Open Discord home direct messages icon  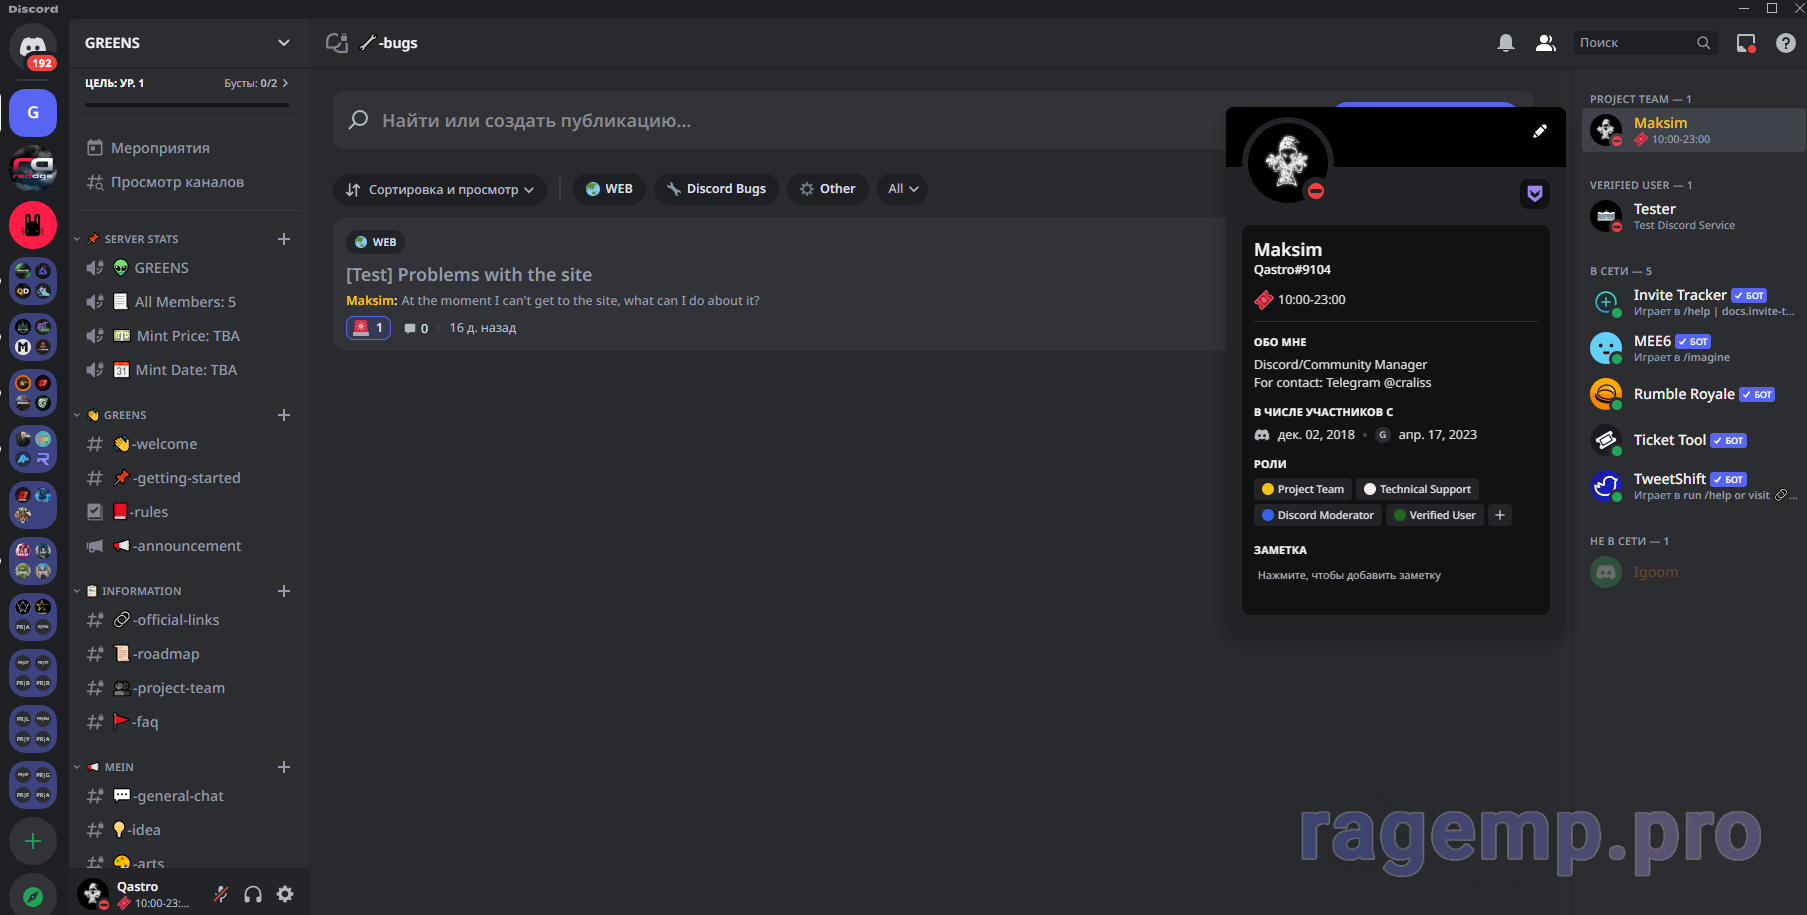pos(33,46)
